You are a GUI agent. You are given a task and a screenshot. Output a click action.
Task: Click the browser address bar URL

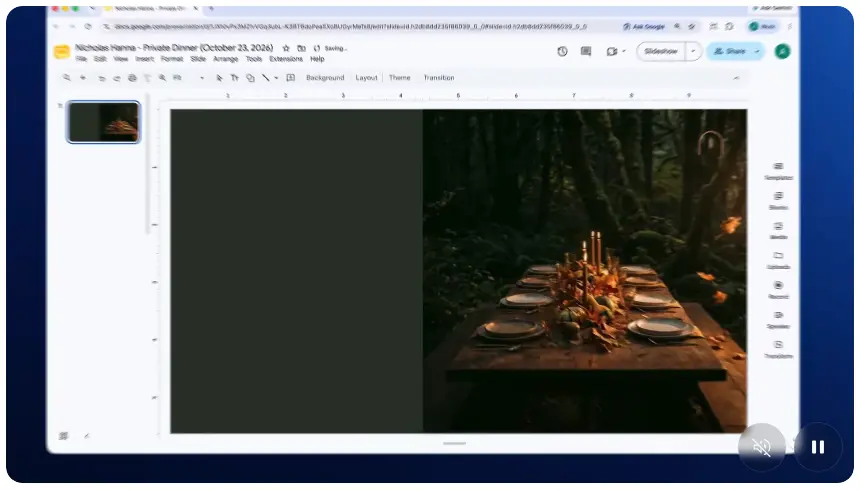pos(351,26)
